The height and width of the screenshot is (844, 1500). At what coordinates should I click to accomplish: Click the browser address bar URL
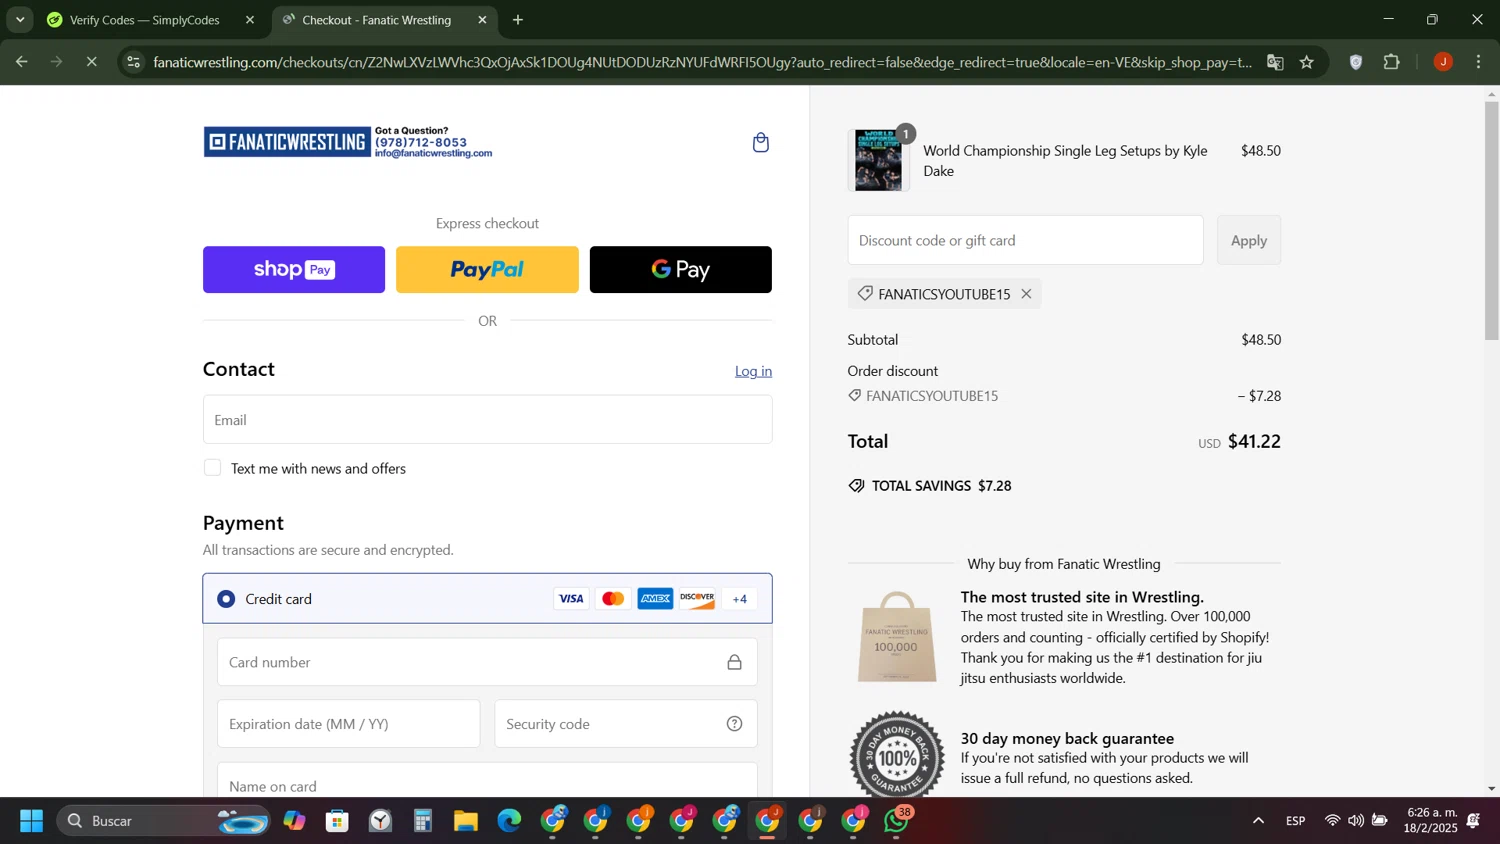[700, 62]
